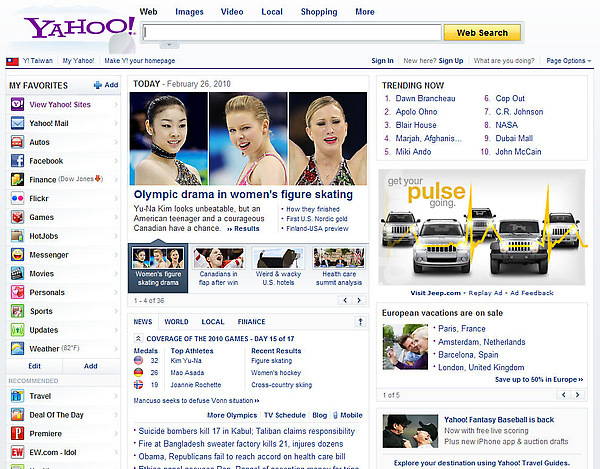The height and width of the screenshot is (469, 600).
Task: Click inside the web search field
Action: point(292,33)
